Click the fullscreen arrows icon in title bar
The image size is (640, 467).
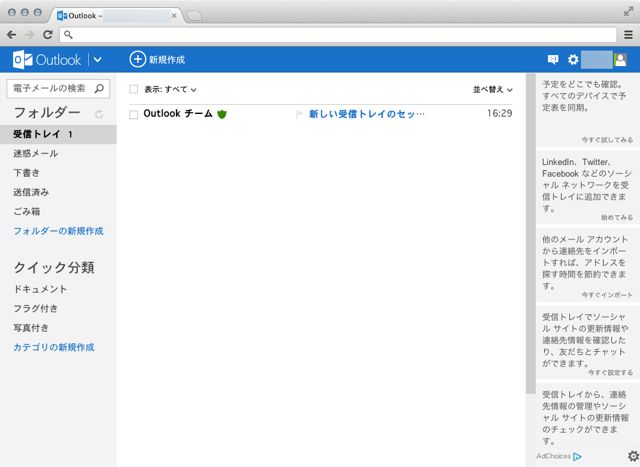(x=628, y=11)
